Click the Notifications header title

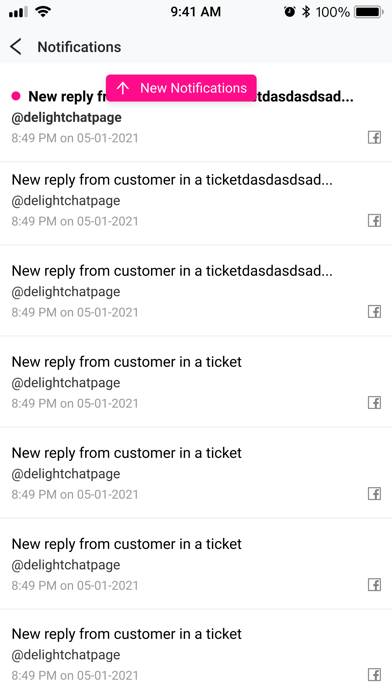[x=79, y=47]
